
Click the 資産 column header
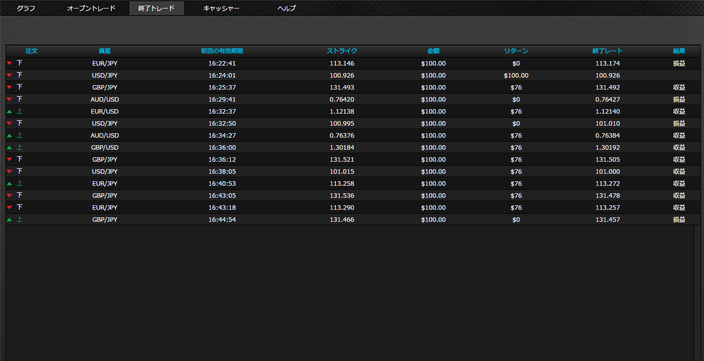point(105,51)
